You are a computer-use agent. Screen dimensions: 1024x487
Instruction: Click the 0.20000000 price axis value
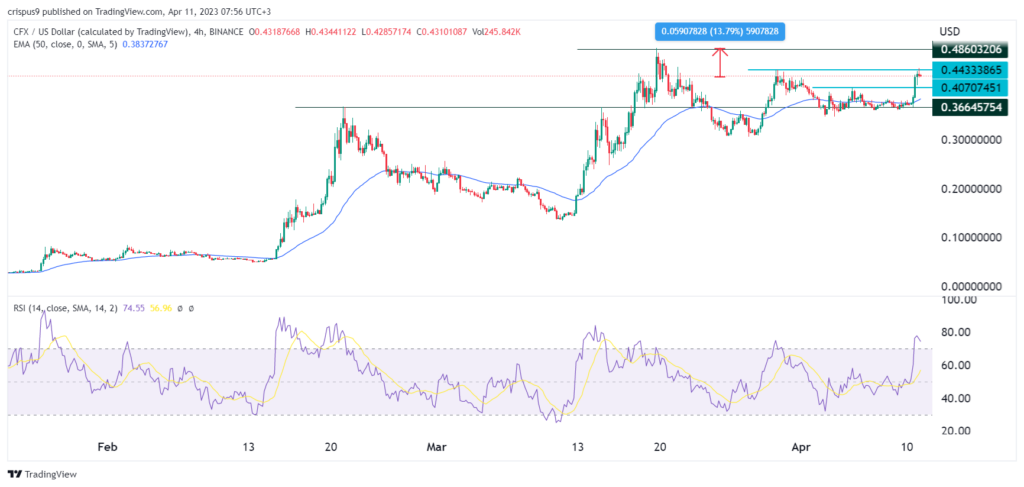(x=970, y=188)
